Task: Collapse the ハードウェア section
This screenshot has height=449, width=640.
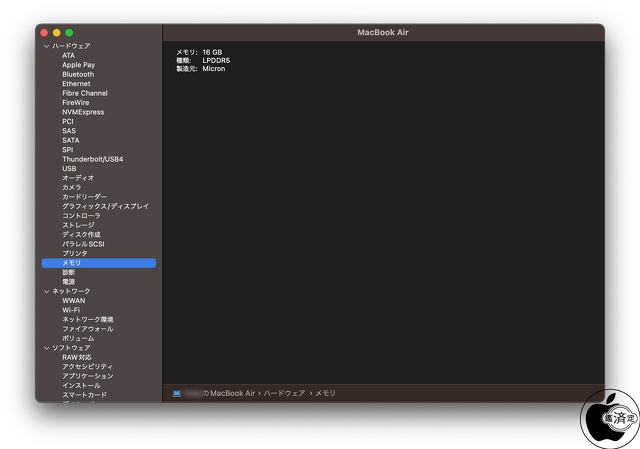Action: pyautogui.click(x=46, y=46)
